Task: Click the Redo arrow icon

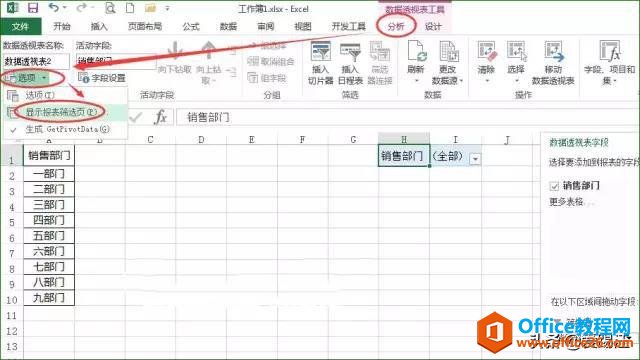Action: click(81, 8)
